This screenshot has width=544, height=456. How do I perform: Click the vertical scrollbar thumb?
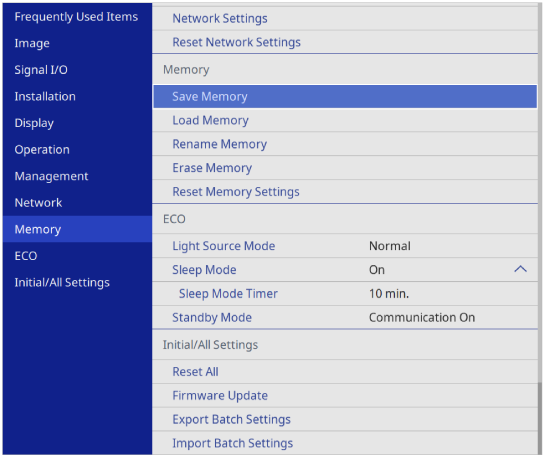[x=540, y=418]
